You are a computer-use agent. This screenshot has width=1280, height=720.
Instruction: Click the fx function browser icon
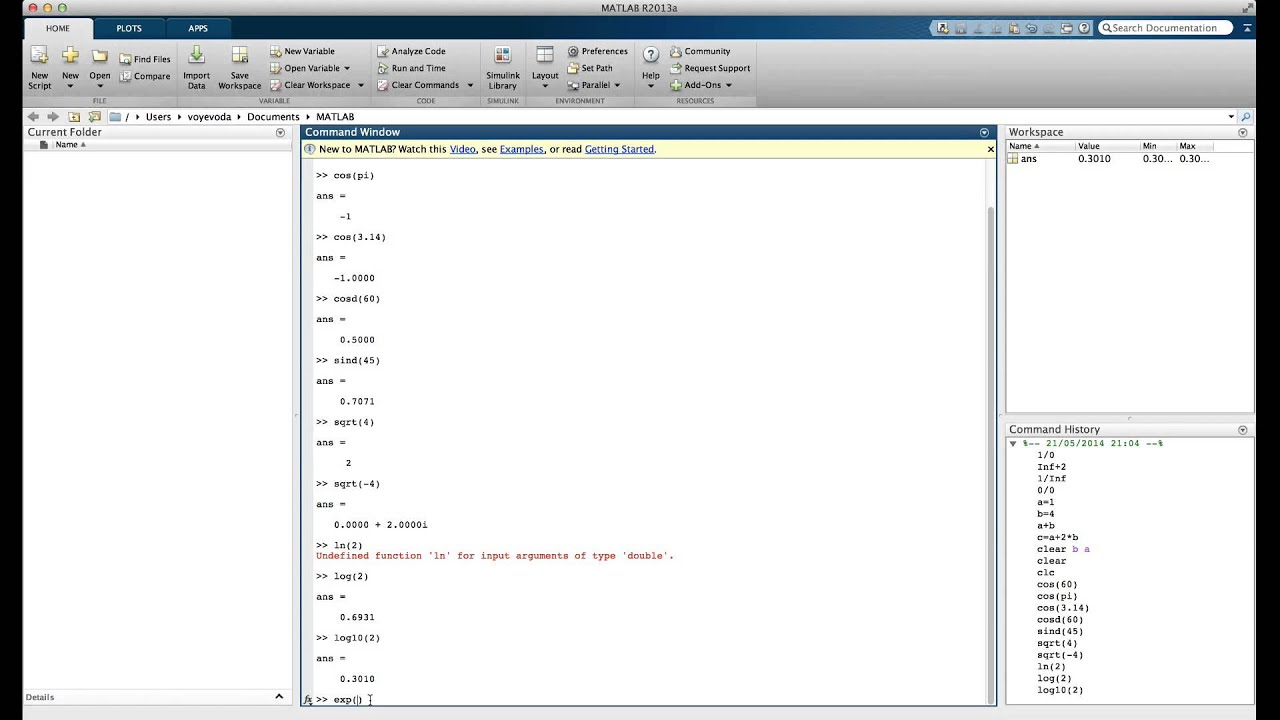(308, 700)
